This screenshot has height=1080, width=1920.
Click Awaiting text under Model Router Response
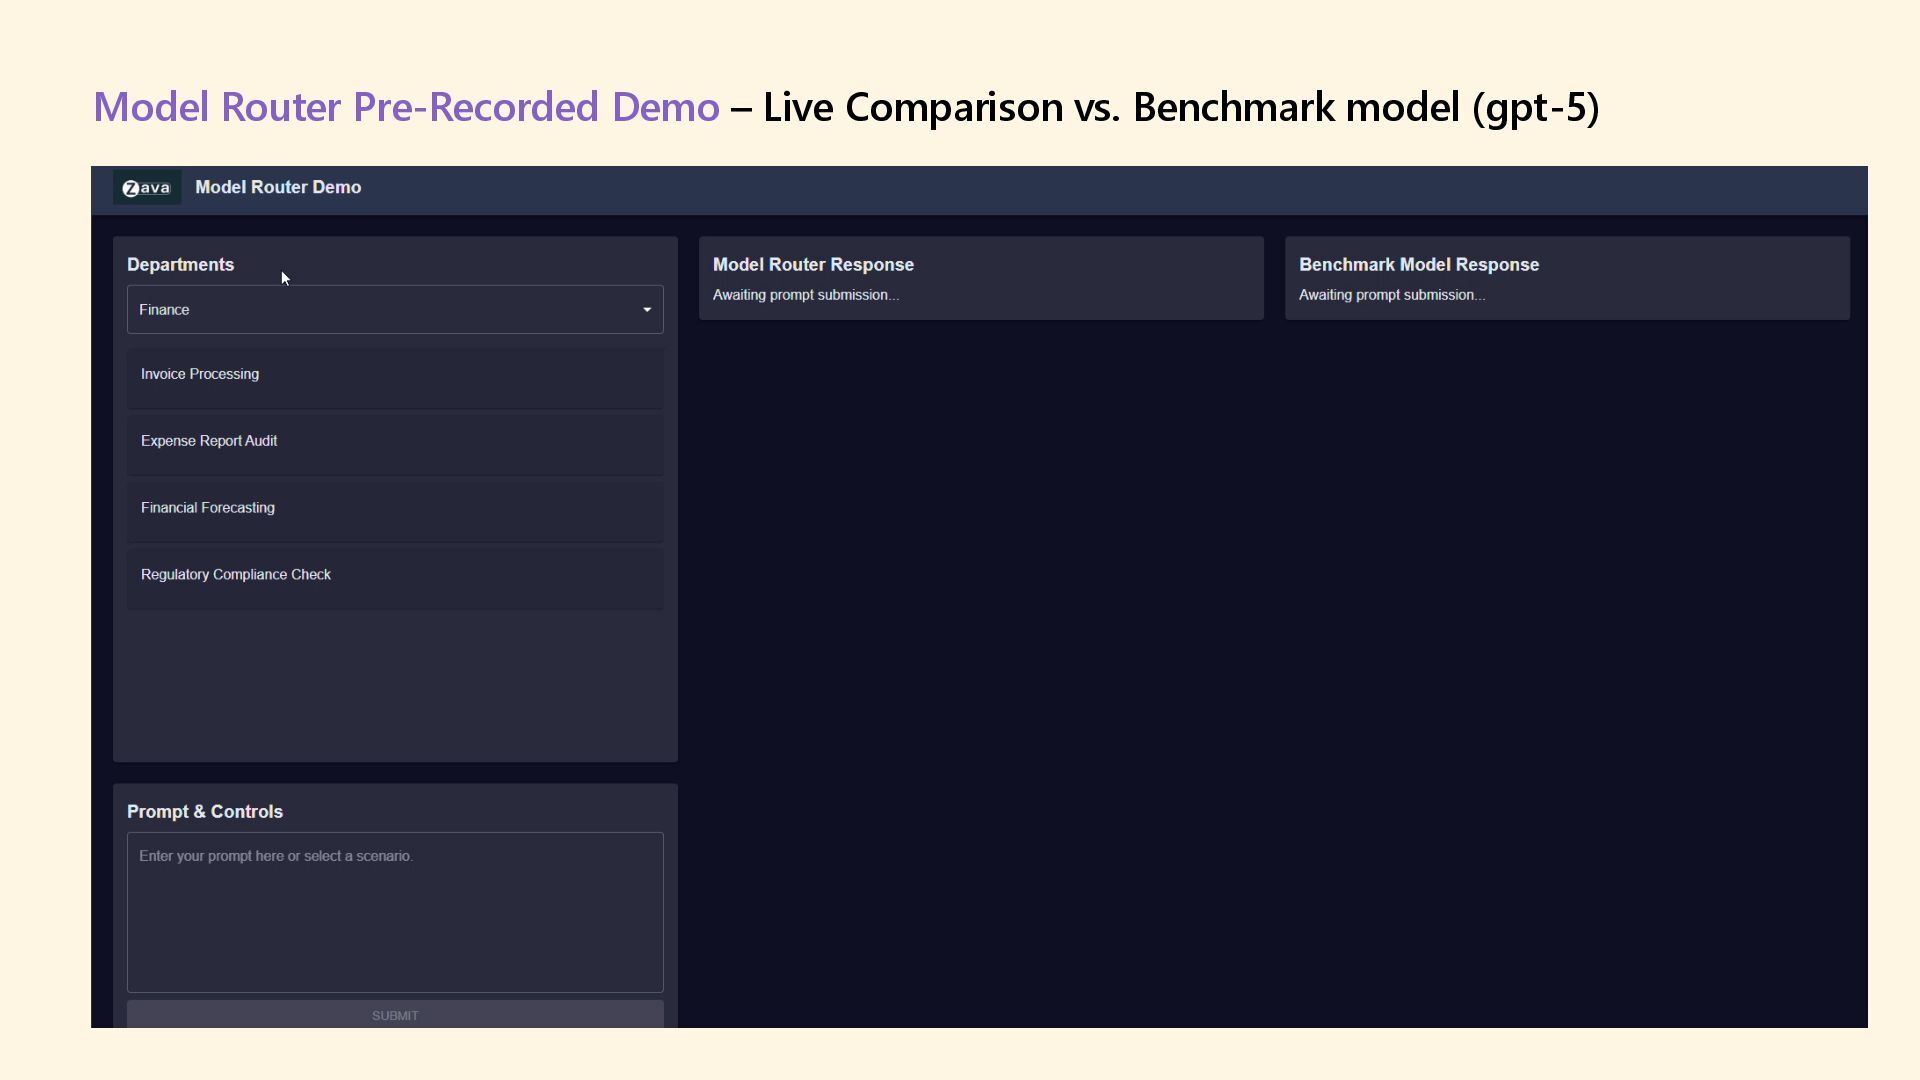tap(805, 295)
